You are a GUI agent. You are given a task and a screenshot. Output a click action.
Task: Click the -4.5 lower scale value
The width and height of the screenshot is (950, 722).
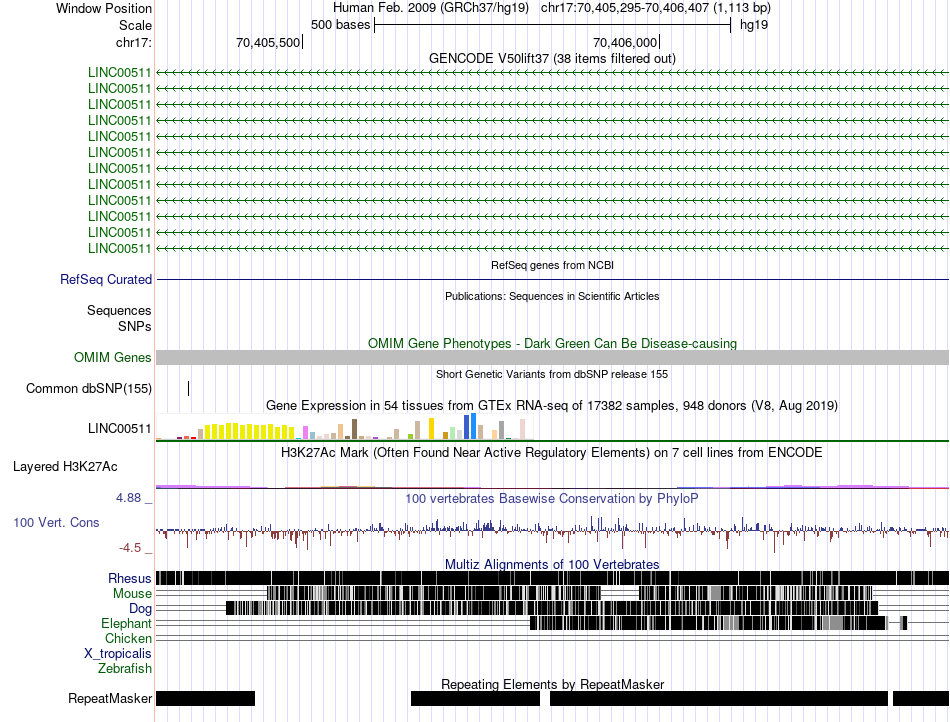pyautogui.click(x=130, y=548)
